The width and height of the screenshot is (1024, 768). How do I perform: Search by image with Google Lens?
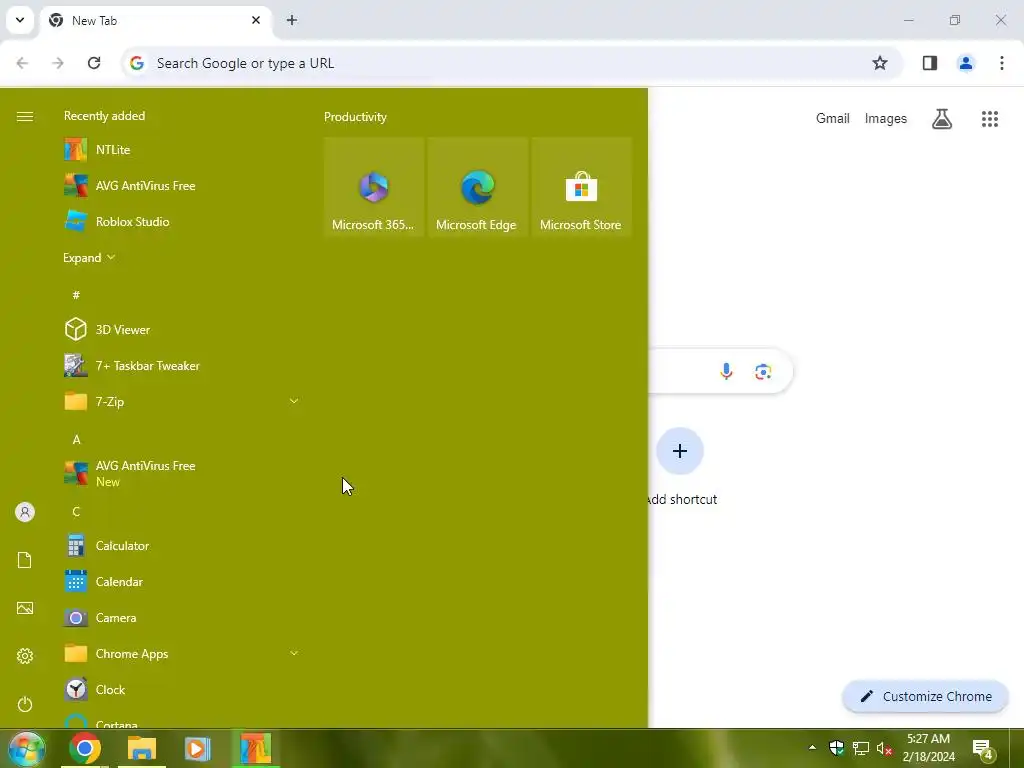coord(763,372)
